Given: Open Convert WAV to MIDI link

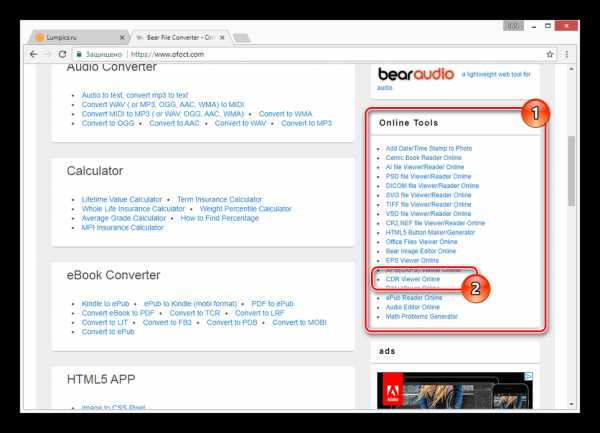Looking at the screenshot, I should 163,104.
